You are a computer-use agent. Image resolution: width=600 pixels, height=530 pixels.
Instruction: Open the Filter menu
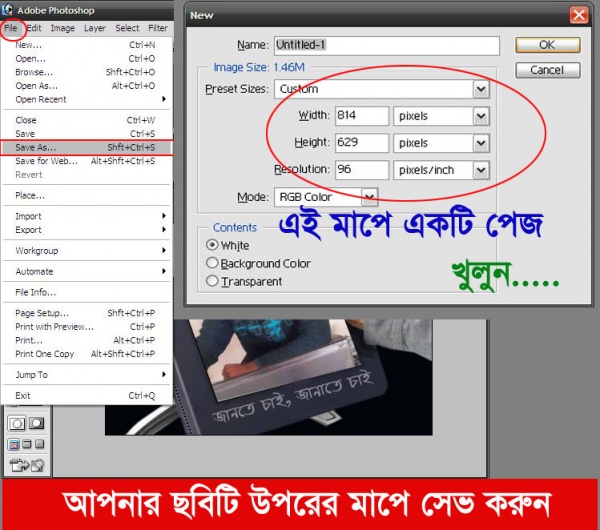(158, 28)
